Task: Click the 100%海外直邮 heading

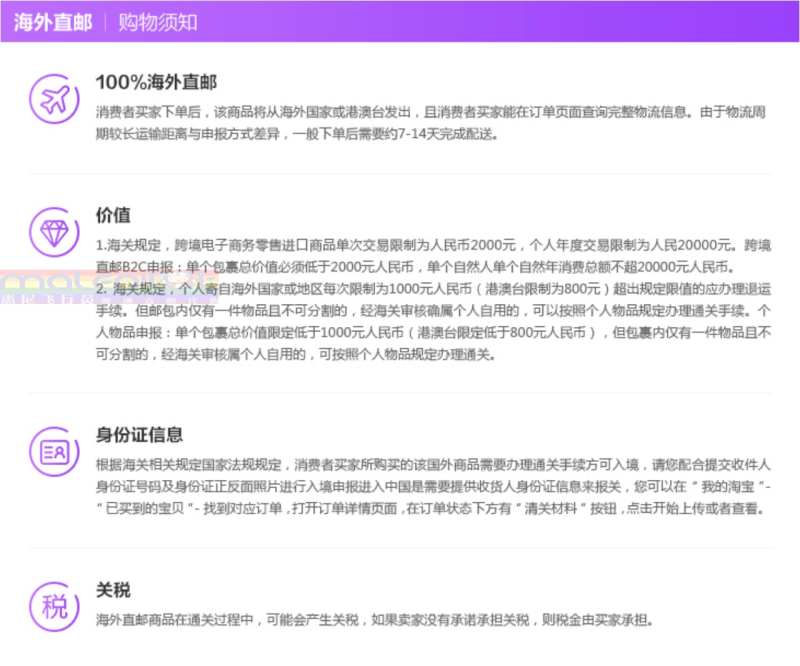Action: (x=156, y=82)
